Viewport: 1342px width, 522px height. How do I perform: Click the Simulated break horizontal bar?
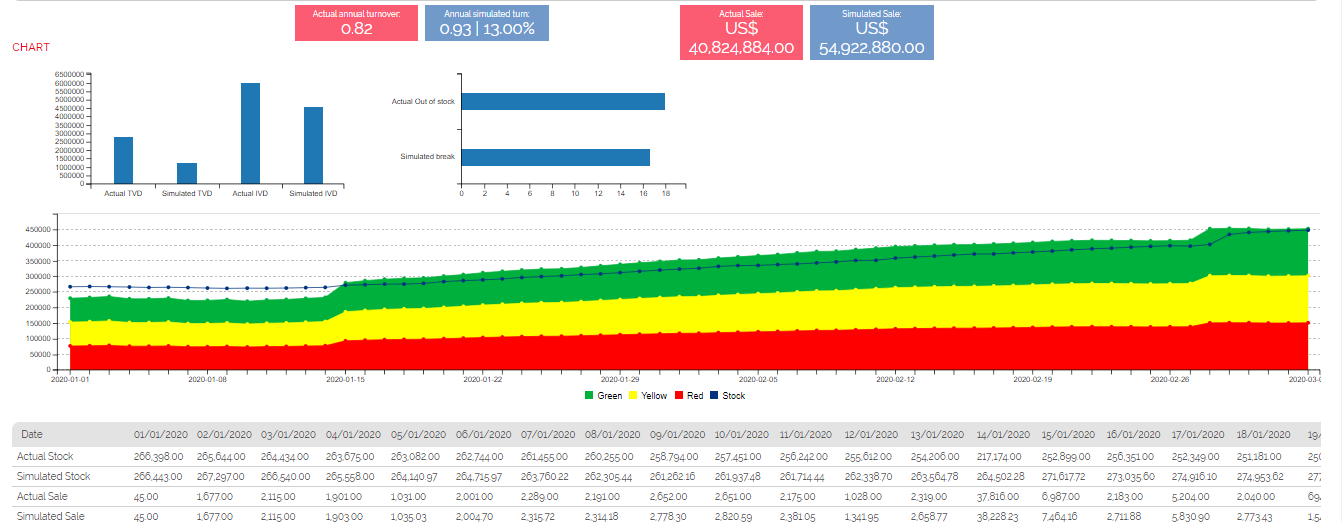[x=555, y=157]
